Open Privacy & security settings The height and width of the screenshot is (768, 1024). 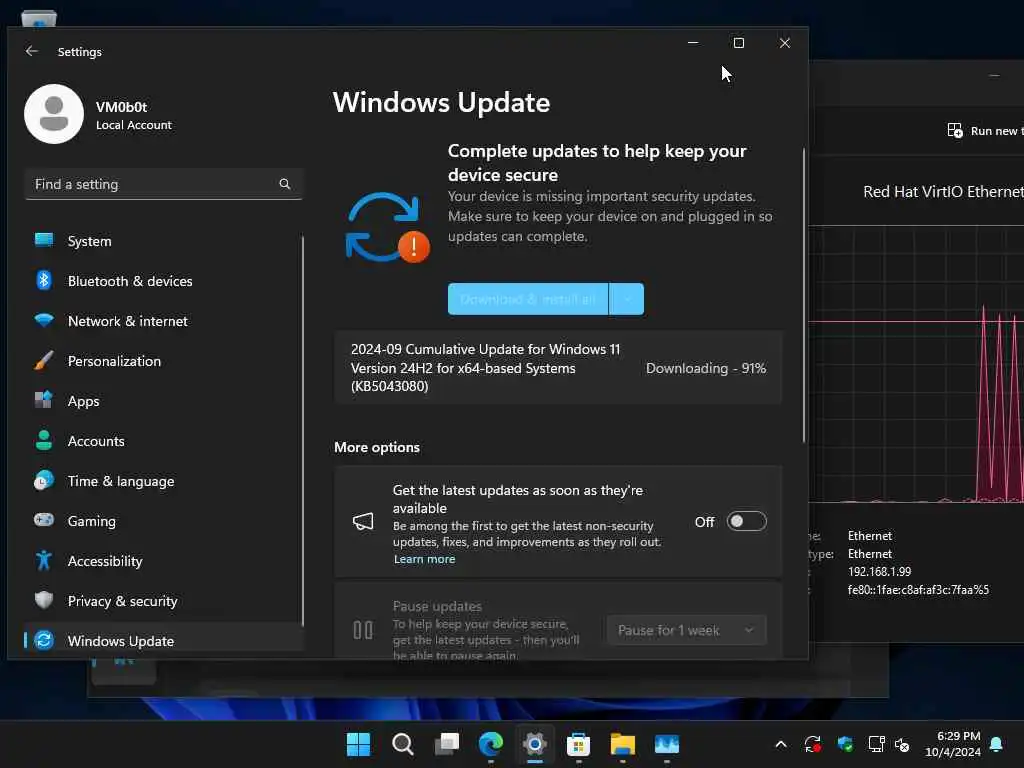pos(163,601)
